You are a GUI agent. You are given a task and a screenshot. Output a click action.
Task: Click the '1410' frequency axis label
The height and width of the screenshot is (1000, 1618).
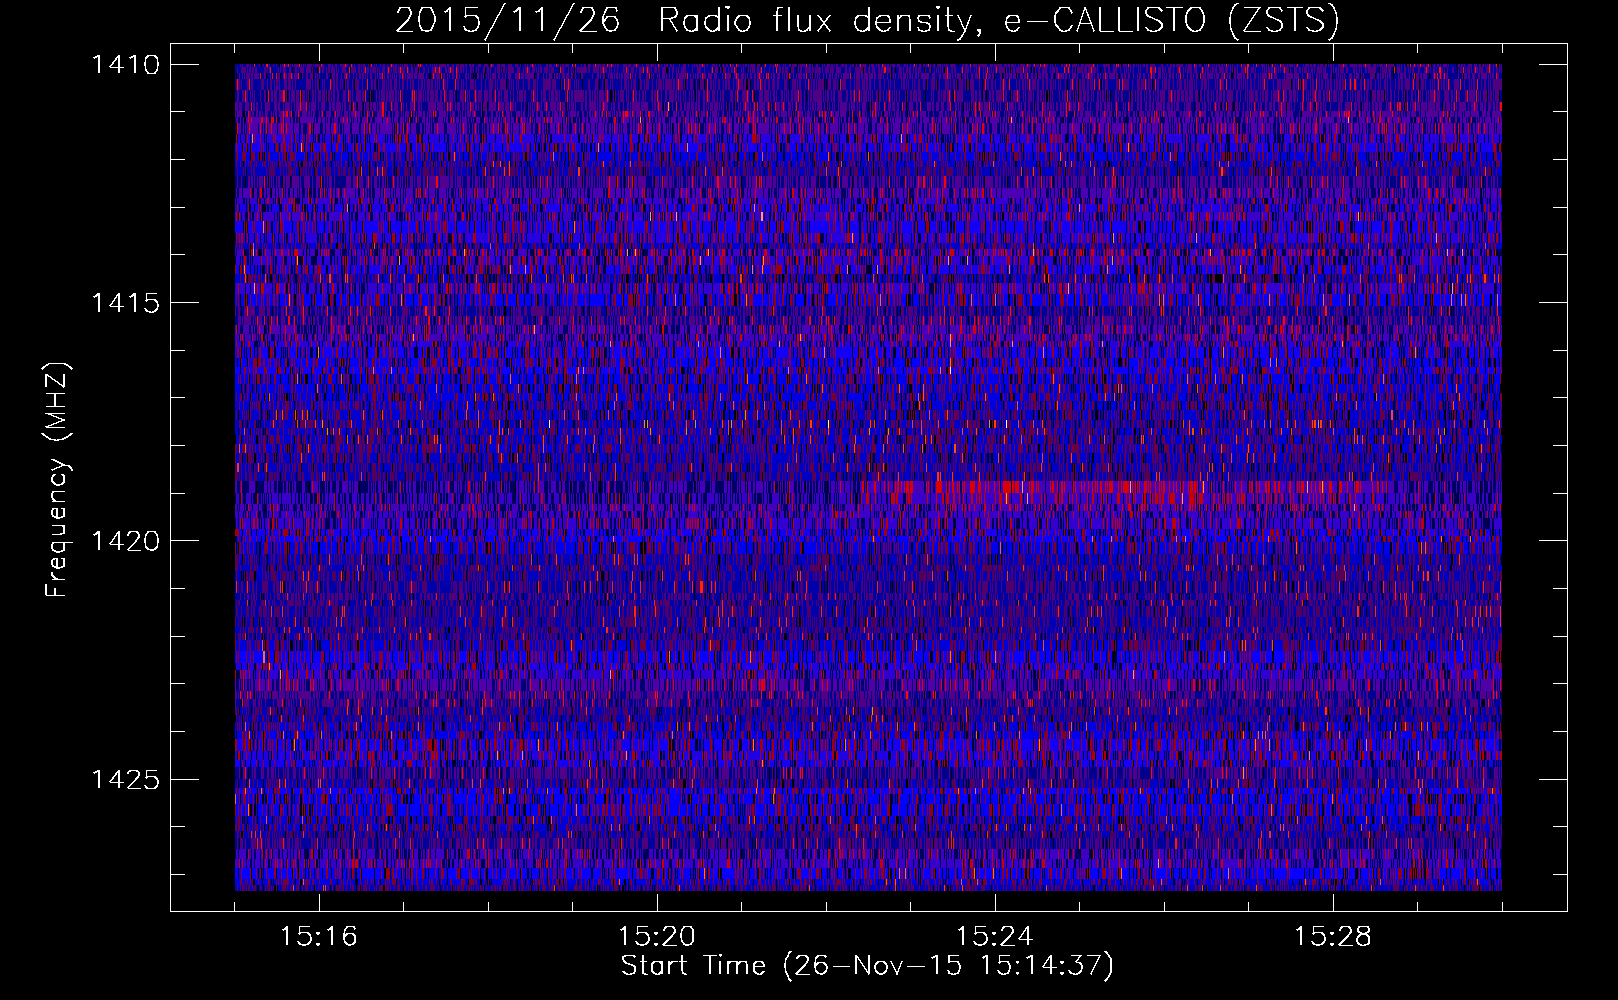125,65
